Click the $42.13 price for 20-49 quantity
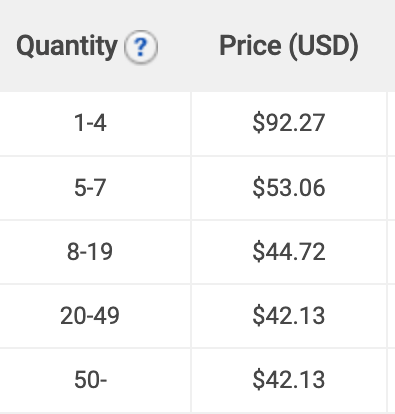The image size is (395, 414). pos(289,316)
